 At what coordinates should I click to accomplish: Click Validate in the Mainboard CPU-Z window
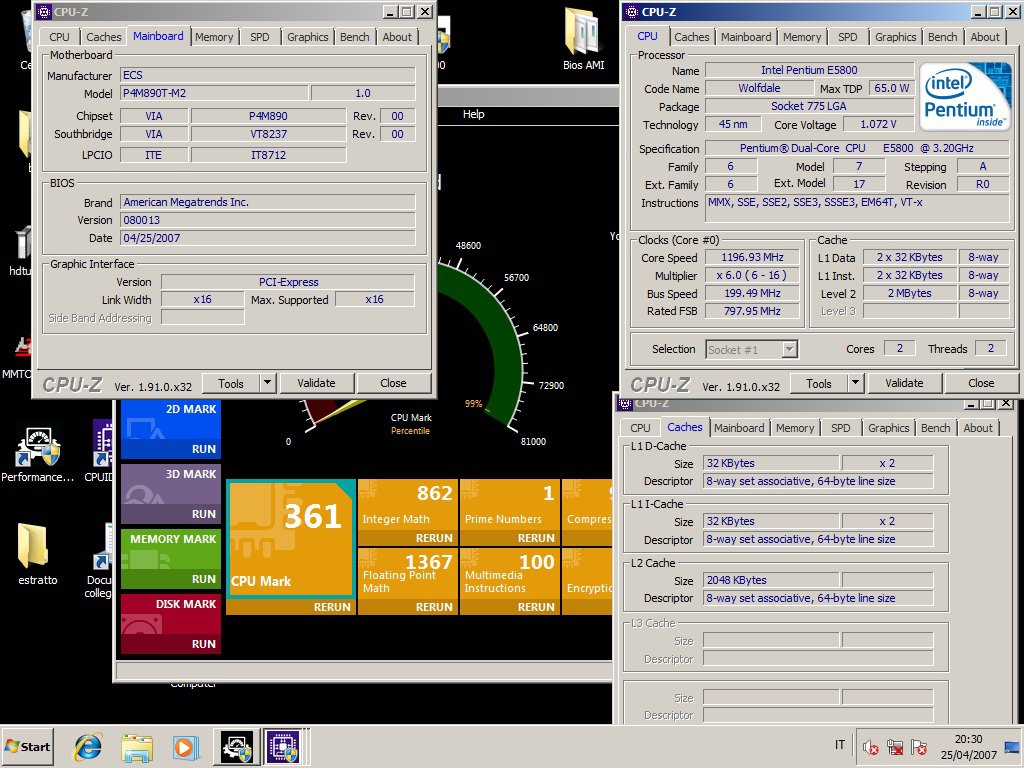point(316,383)
